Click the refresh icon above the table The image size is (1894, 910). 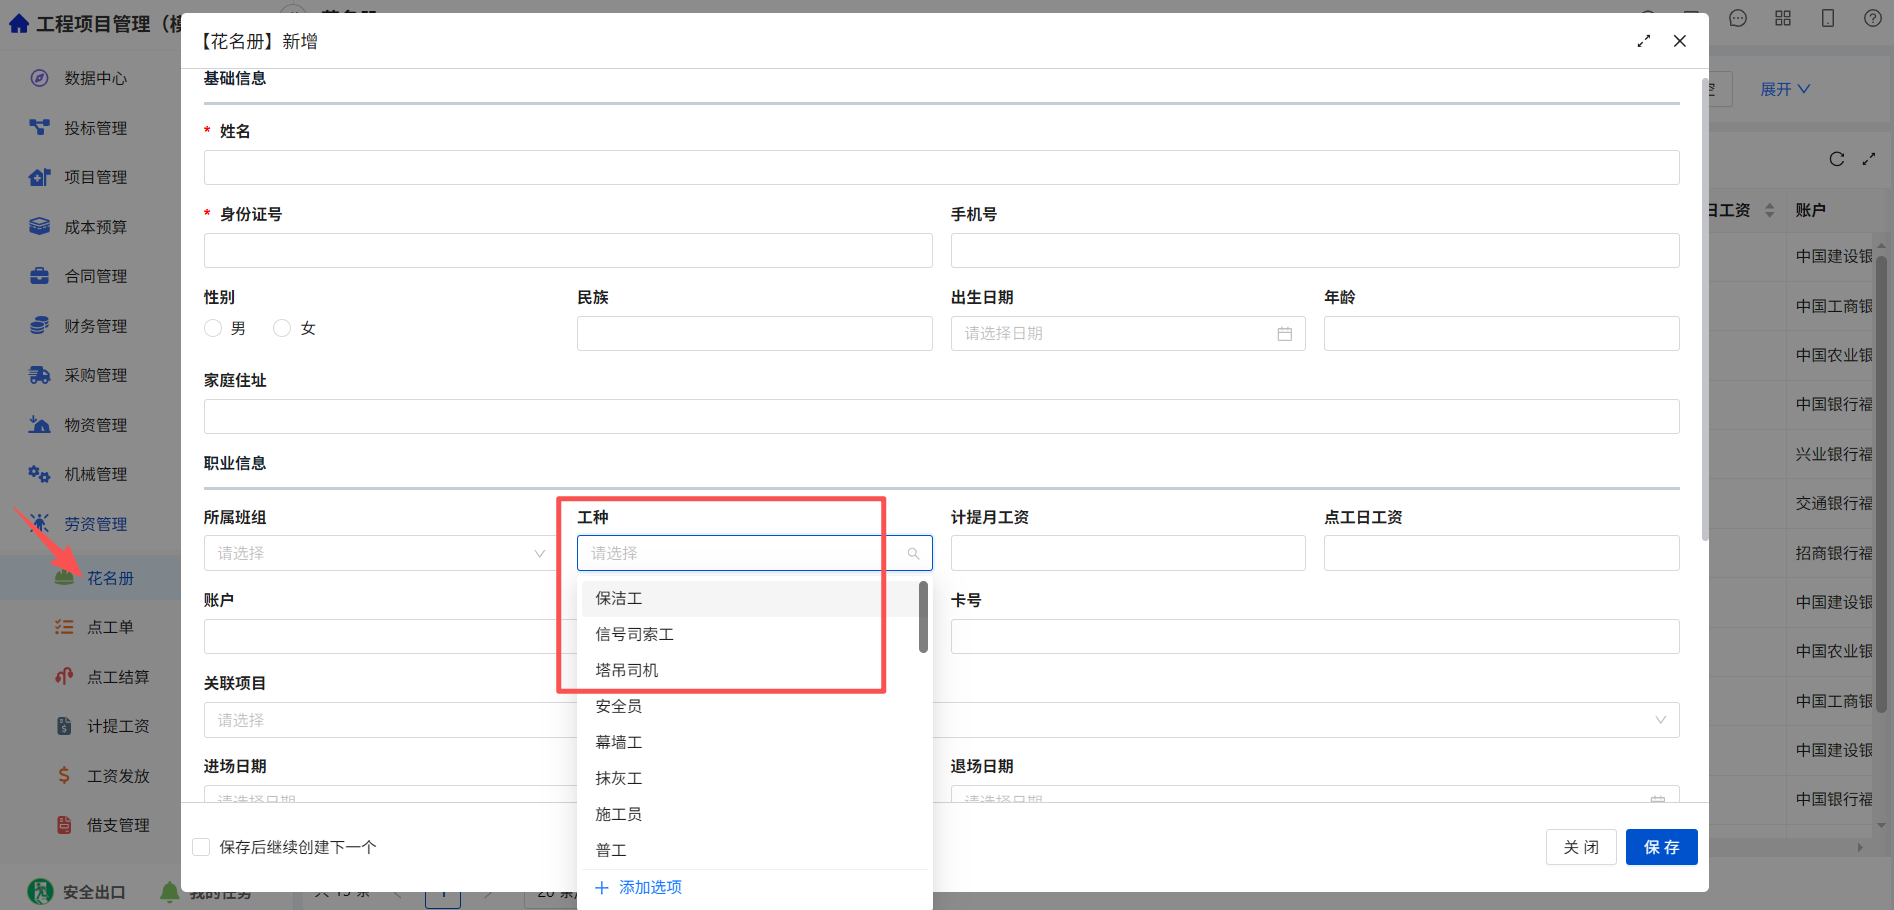tap(1837, 159)
